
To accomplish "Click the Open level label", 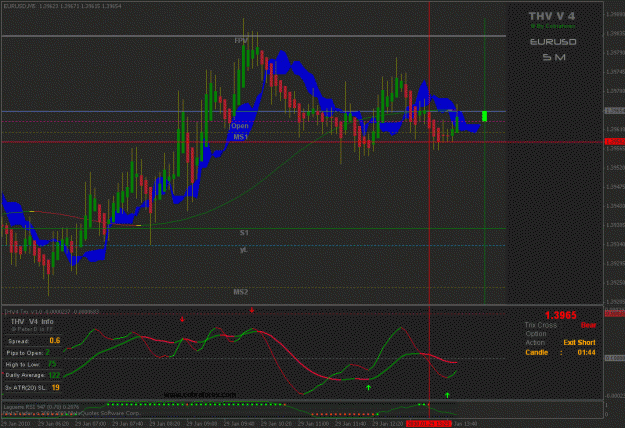I will (x=240, y=126).
